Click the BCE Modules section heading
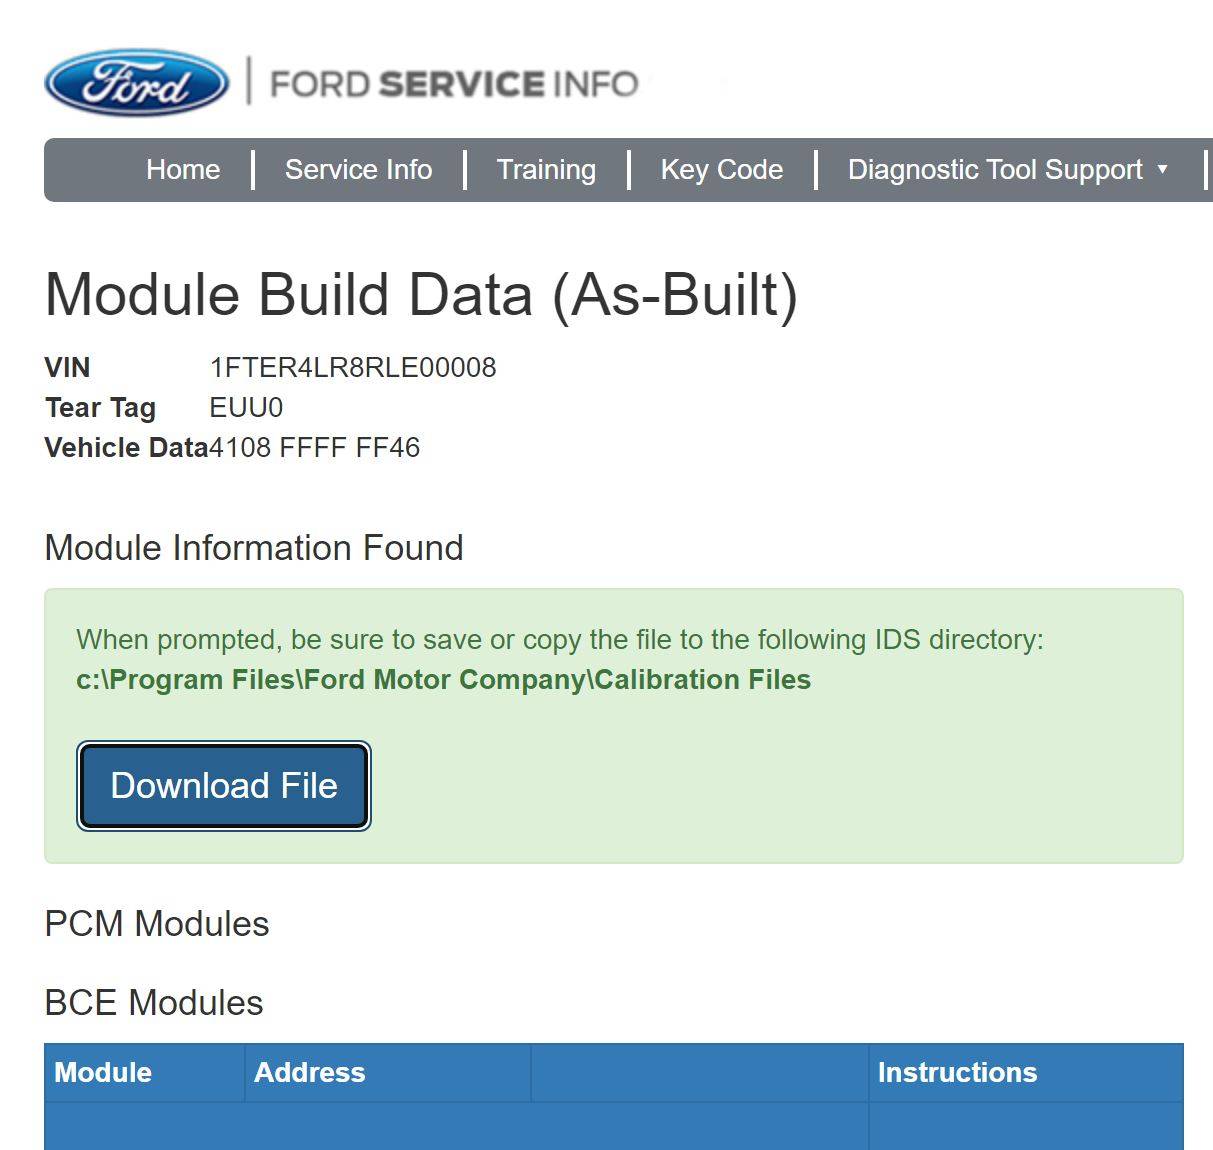Viewport: 1213px width, 1150px height. 154,1003
